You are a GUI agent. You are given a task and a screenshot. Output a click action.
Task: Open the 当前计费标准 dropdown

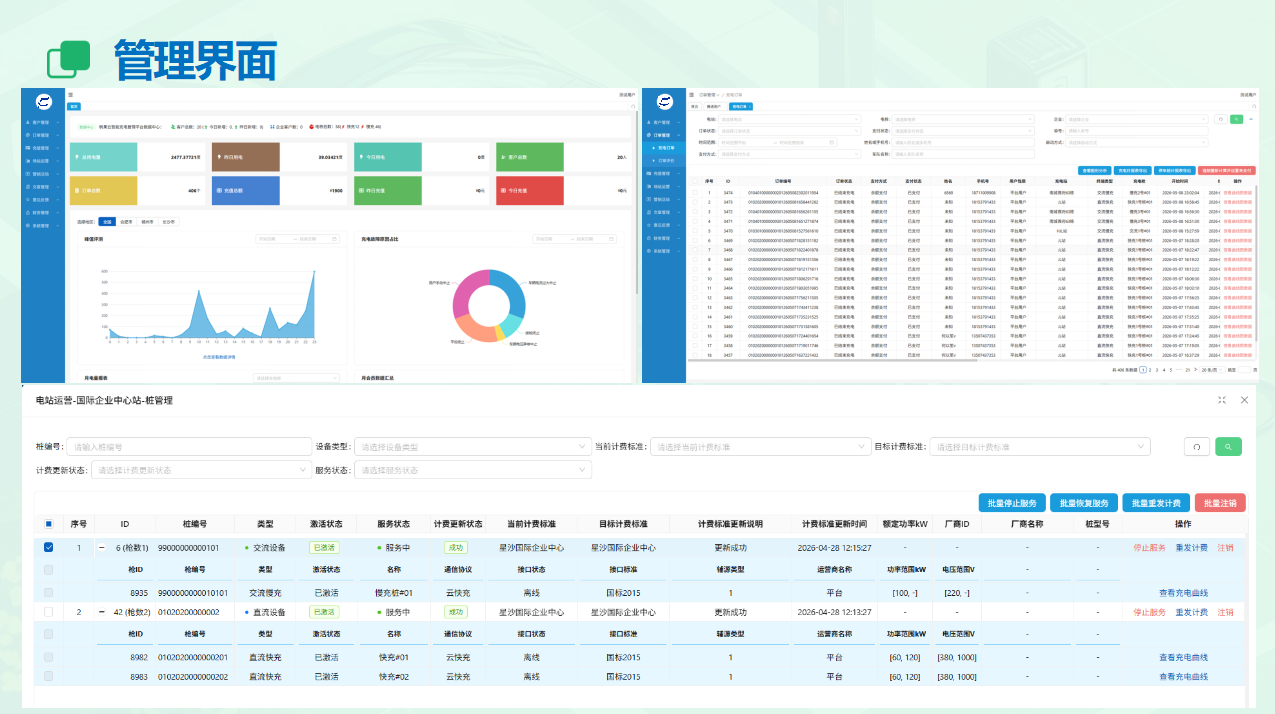tap(760, 447)
